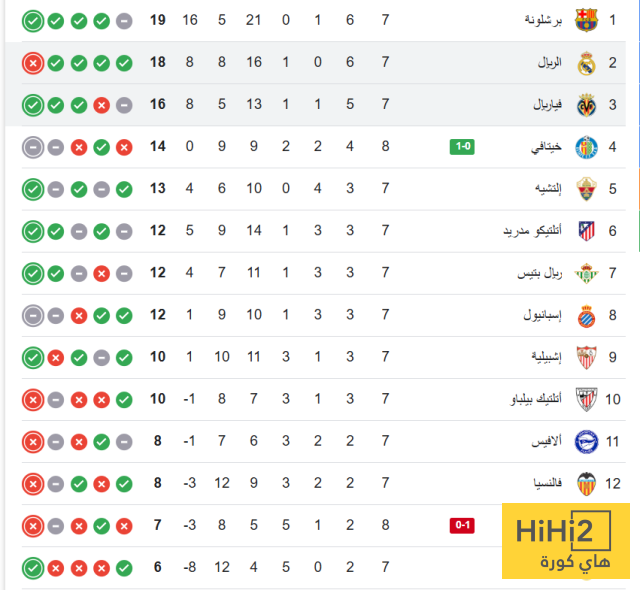This screenshot has width=640, height=590.
Task: Open the برشلونة team name link
Action: point(544,20)
